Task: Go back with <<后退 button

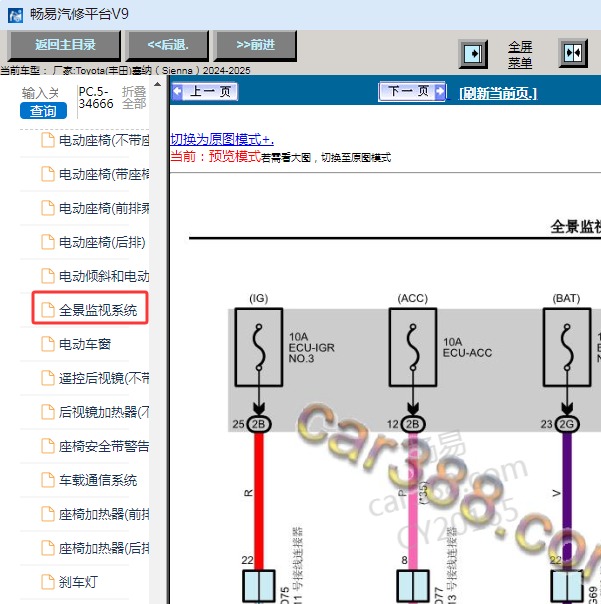Action: (x=168, y=45)
